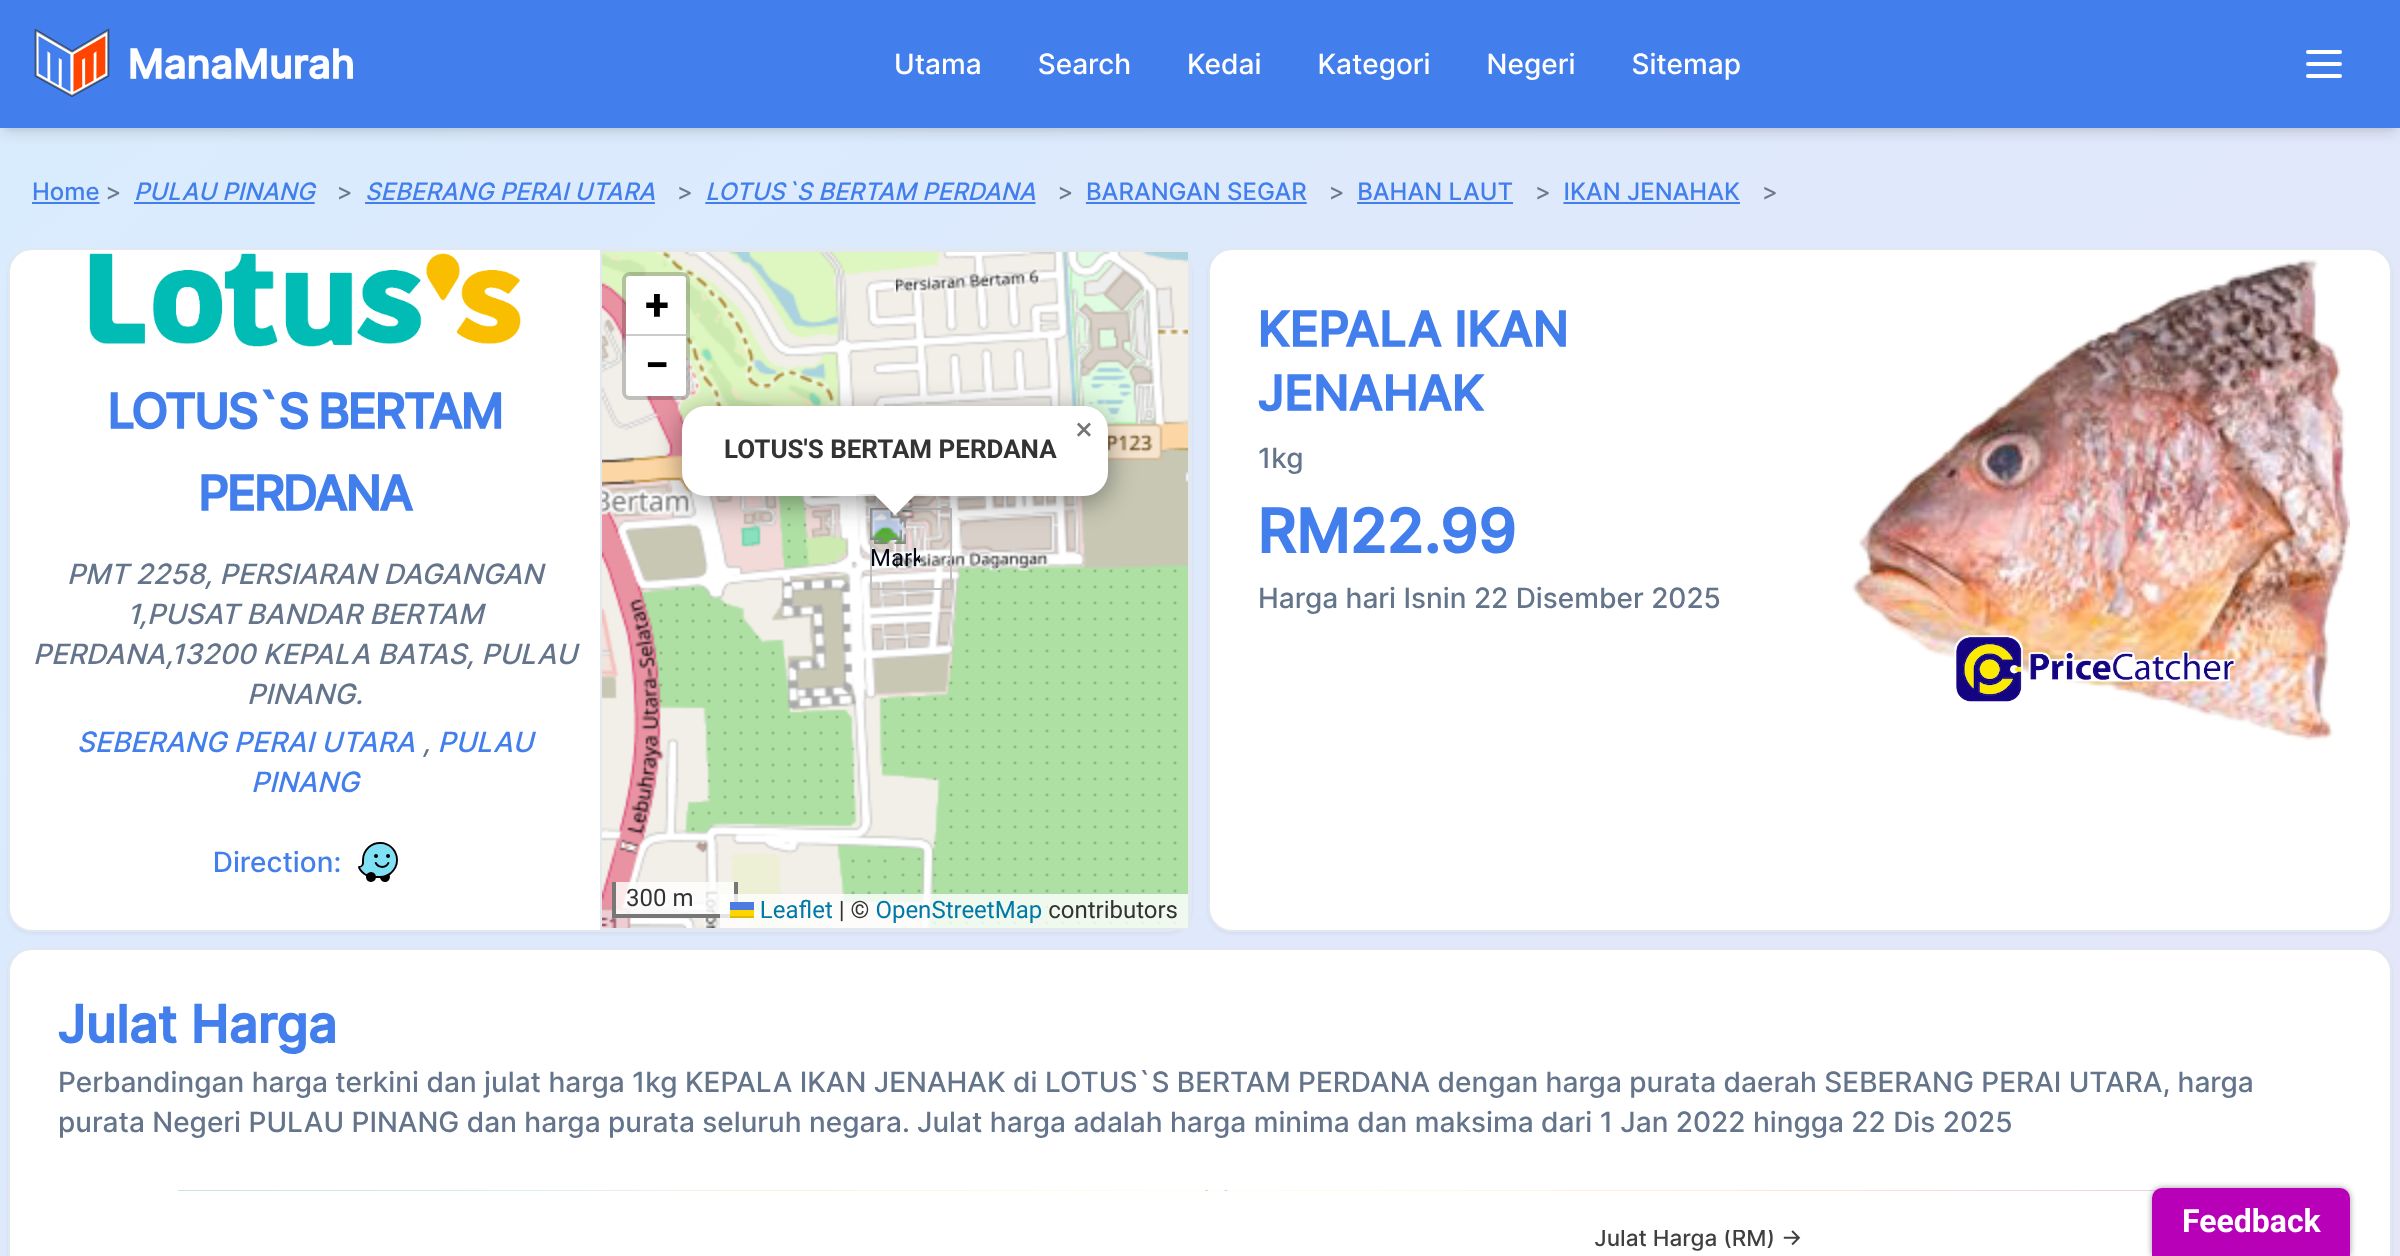Select Kategori in the top navigation

pyautogui.click(x=1373, y=64)
